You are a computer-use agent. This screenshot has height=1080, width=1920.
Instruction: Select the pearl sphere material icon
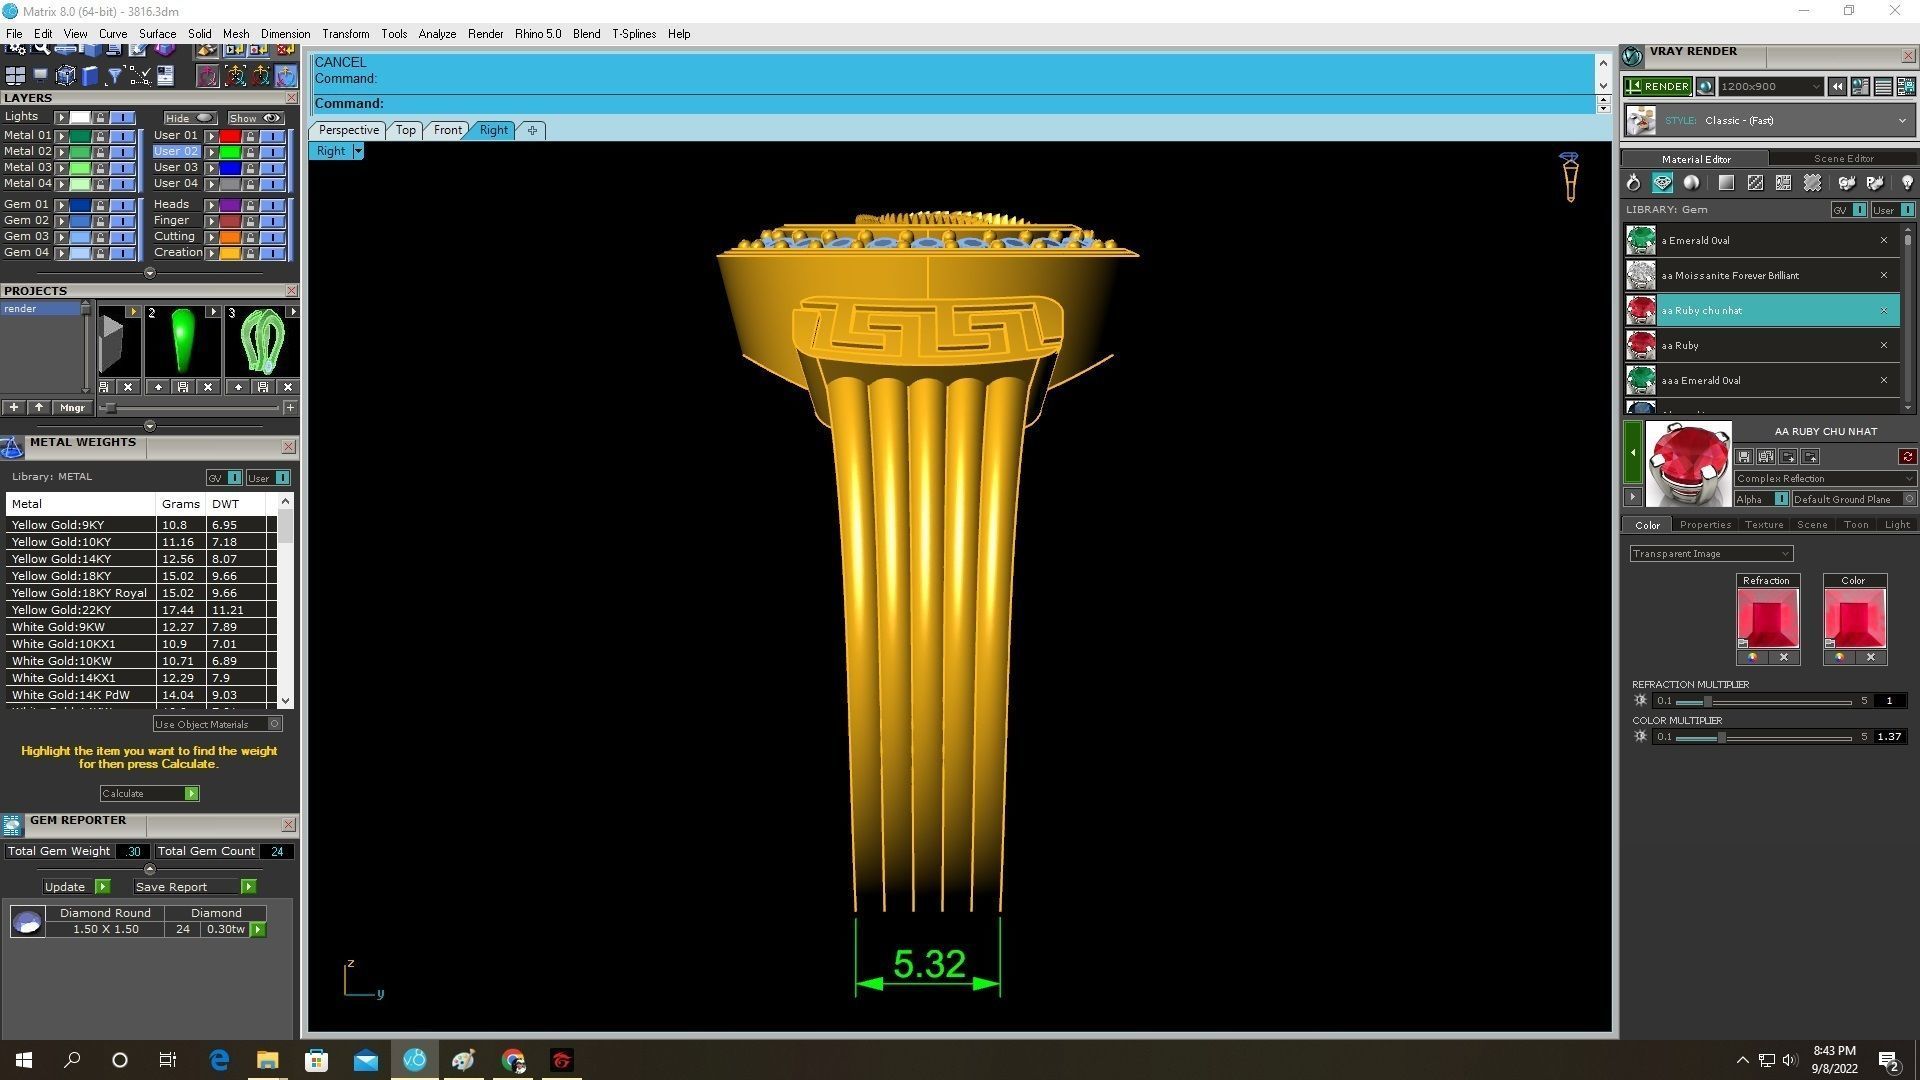click(x=1691, y=183)
